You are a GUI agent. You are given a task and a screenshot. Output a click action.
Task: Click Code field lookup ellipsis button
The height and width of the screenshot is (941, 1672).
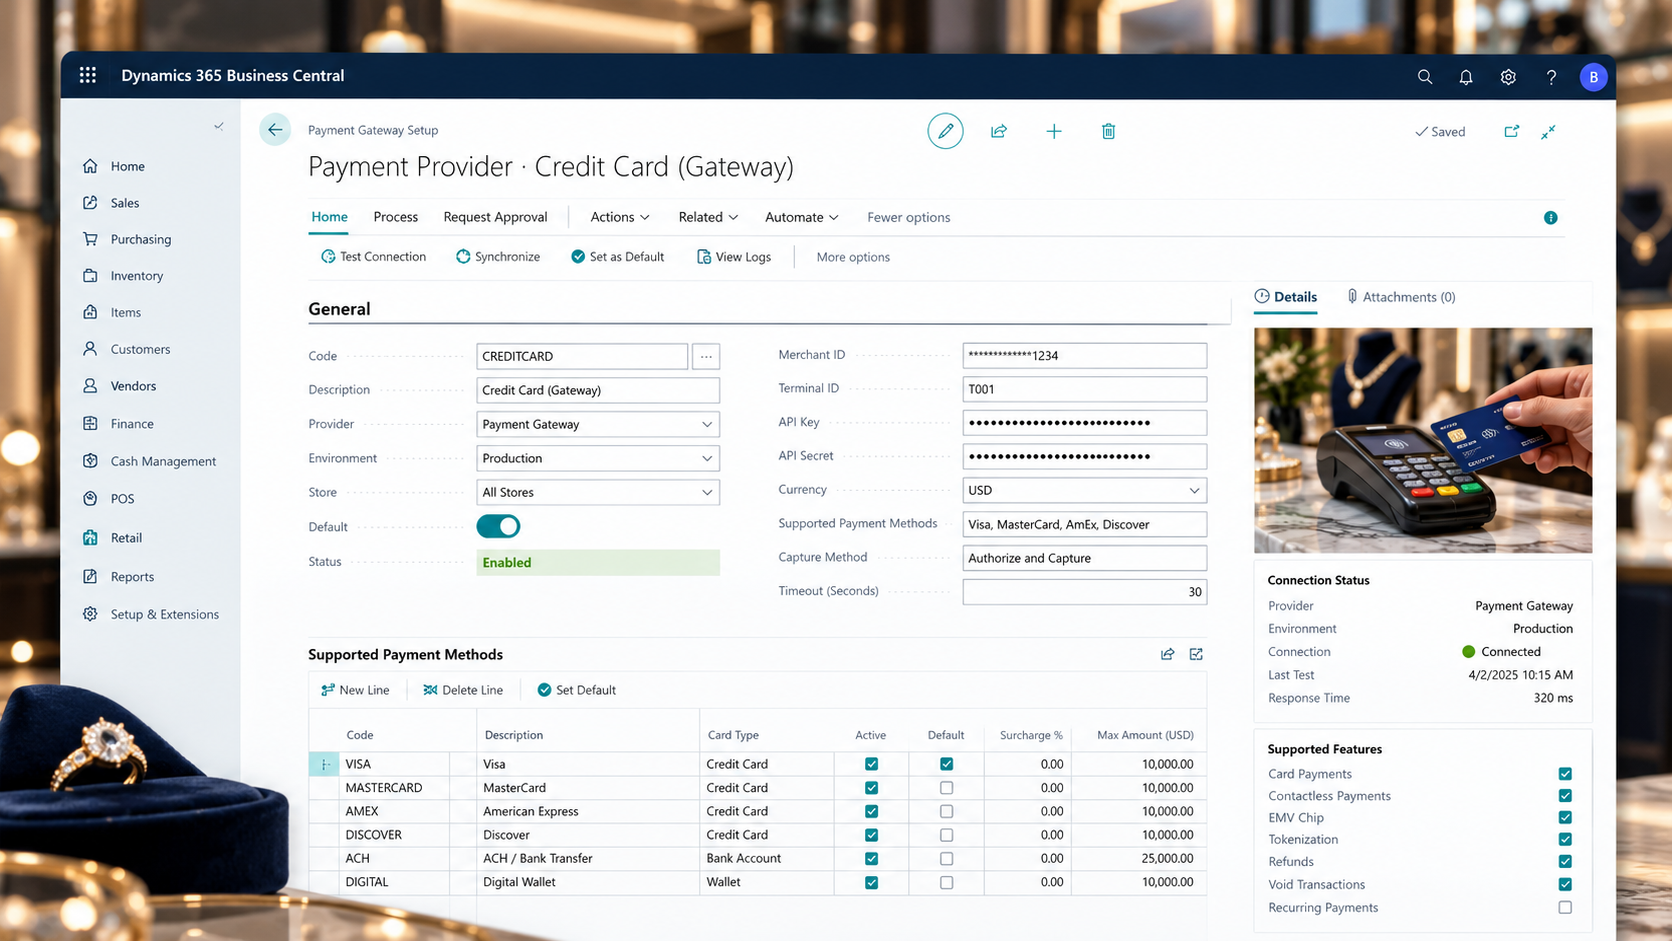pos(706,356)
